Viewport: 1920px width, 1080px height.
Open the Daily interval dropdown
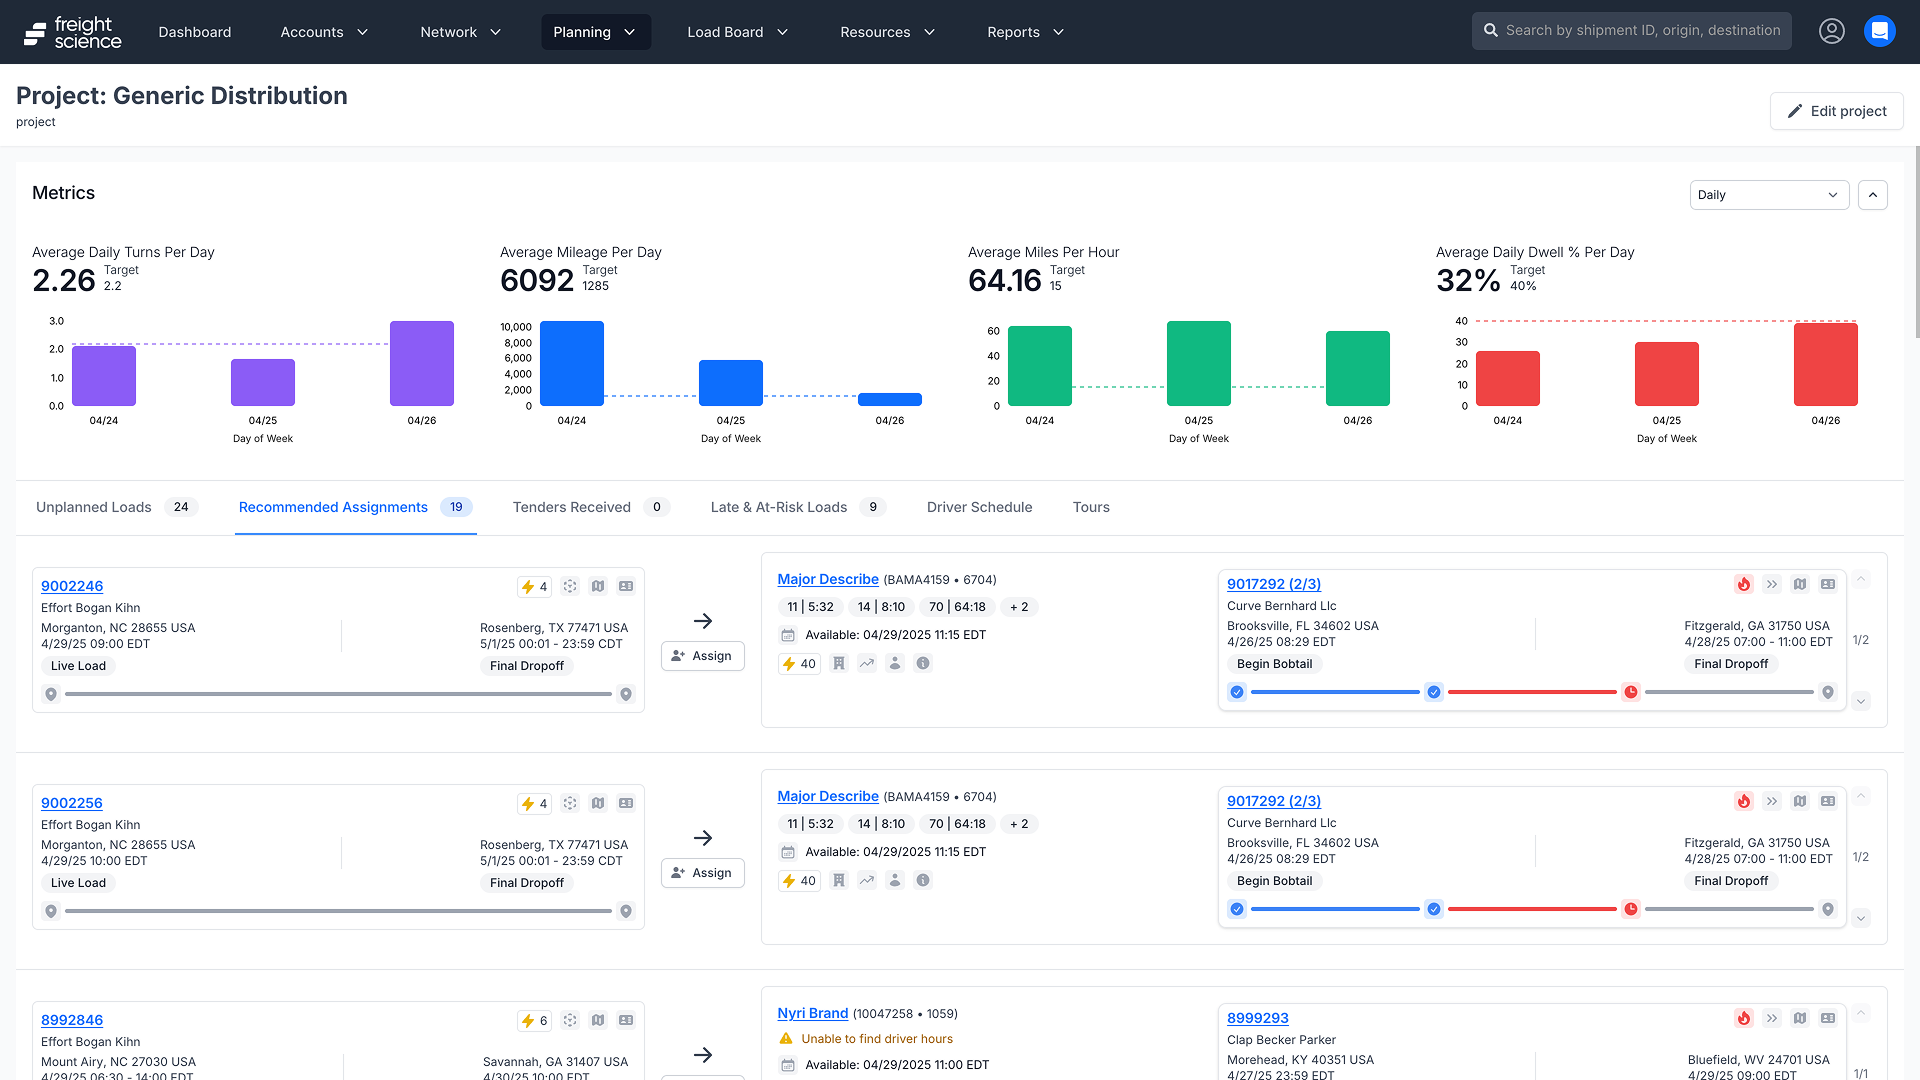click(x=1768, y=195)
